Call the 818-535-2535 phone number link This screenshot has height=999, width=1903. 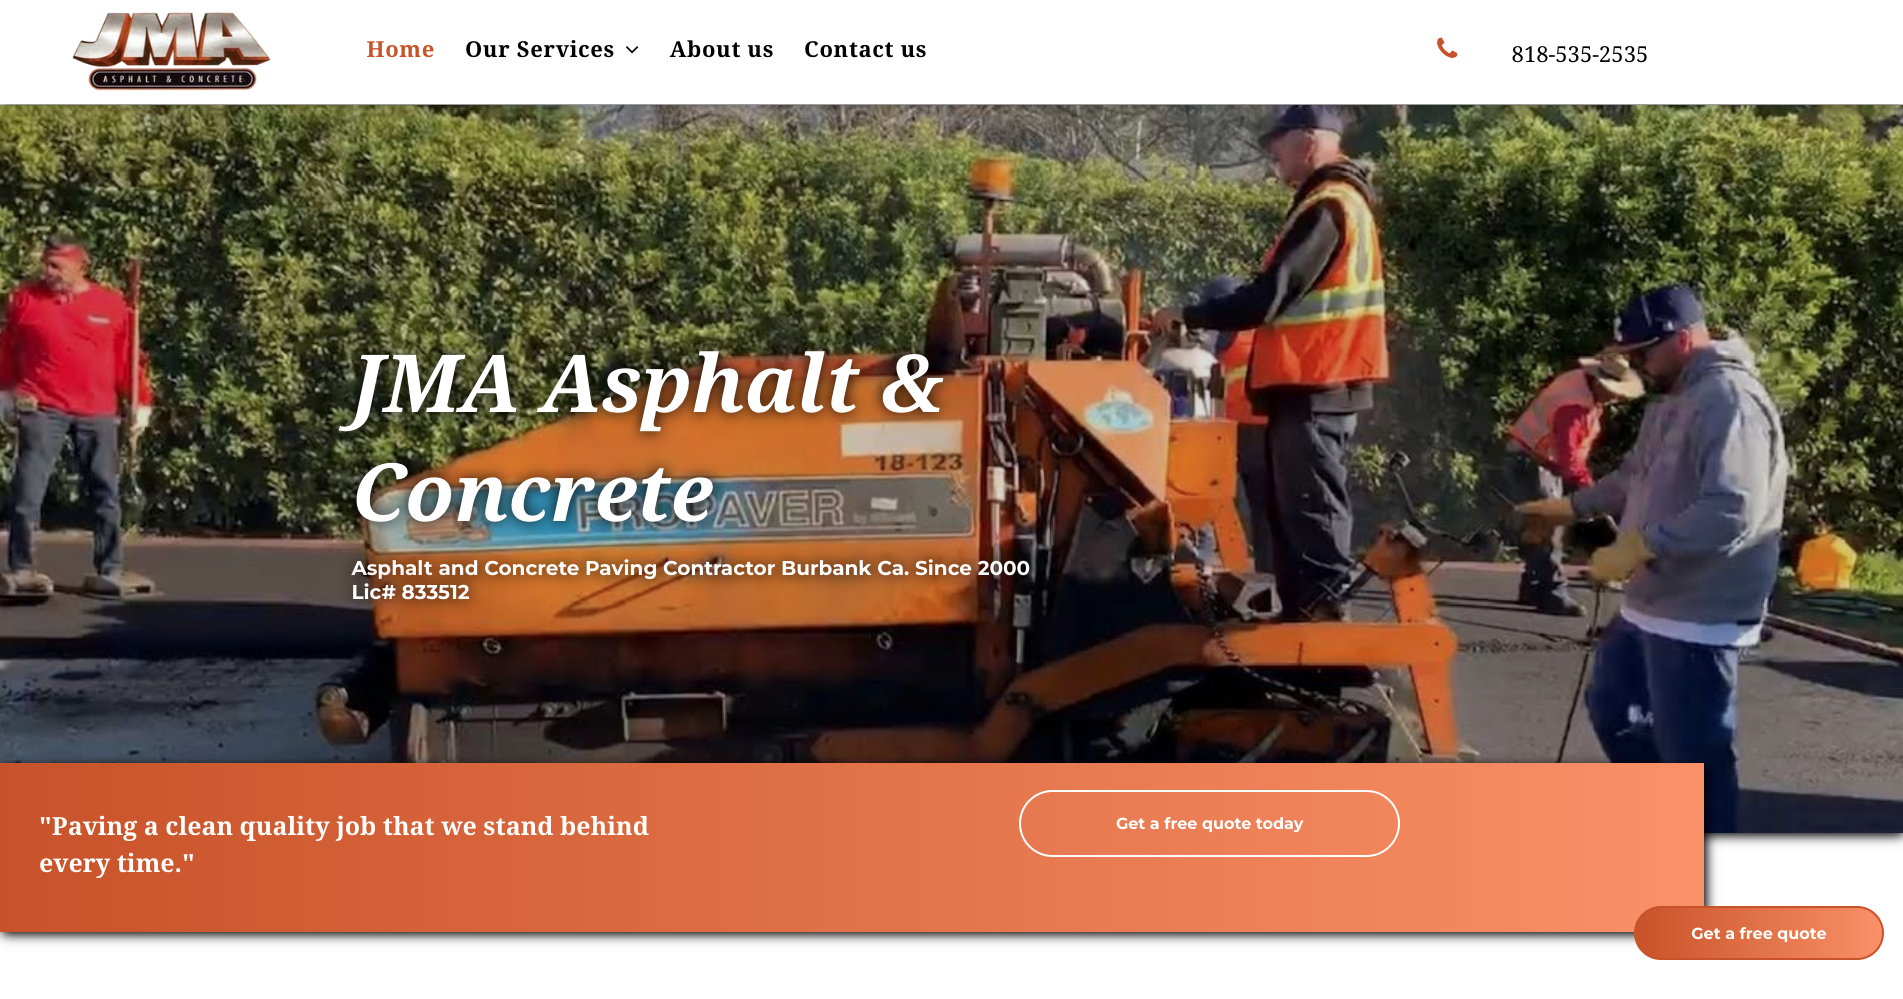(1579, 54)
